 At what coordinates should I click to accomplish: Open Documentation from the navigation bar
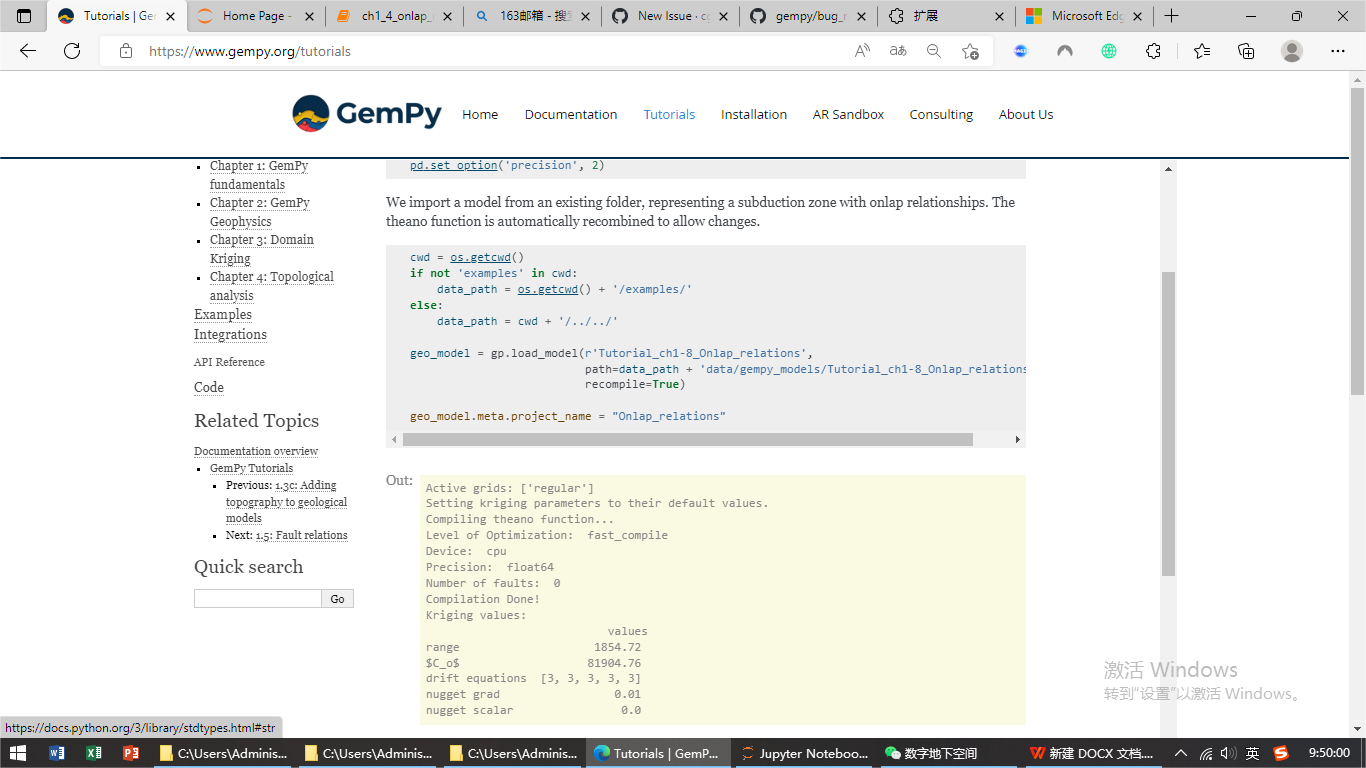pos(570,114)
